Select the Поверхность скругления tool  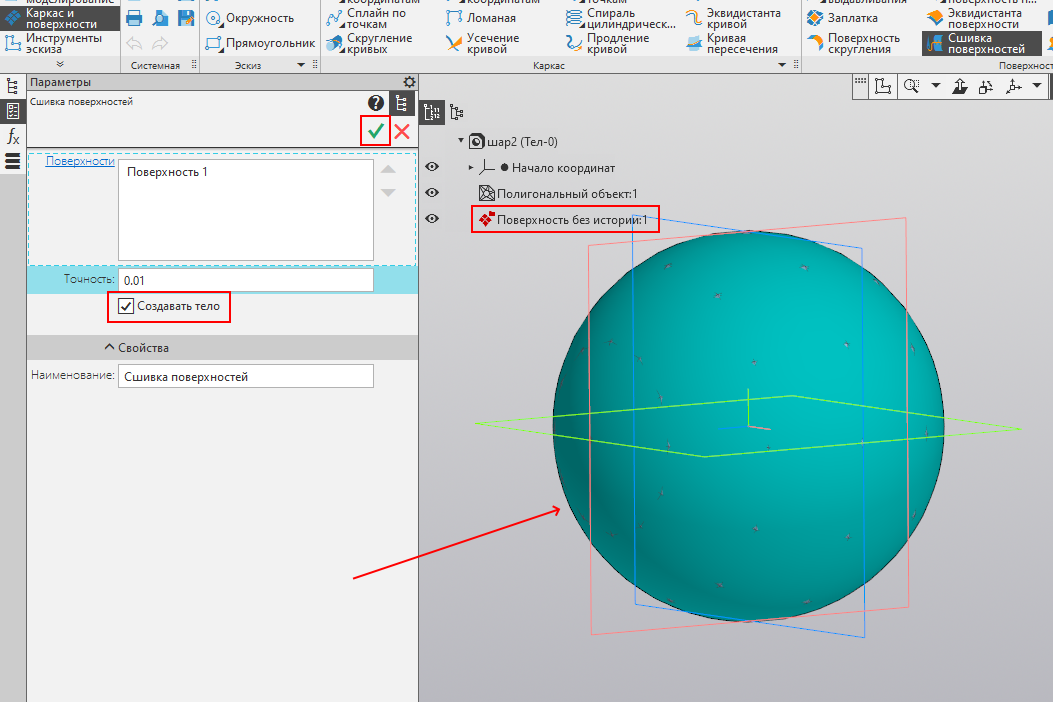[854, 44]
